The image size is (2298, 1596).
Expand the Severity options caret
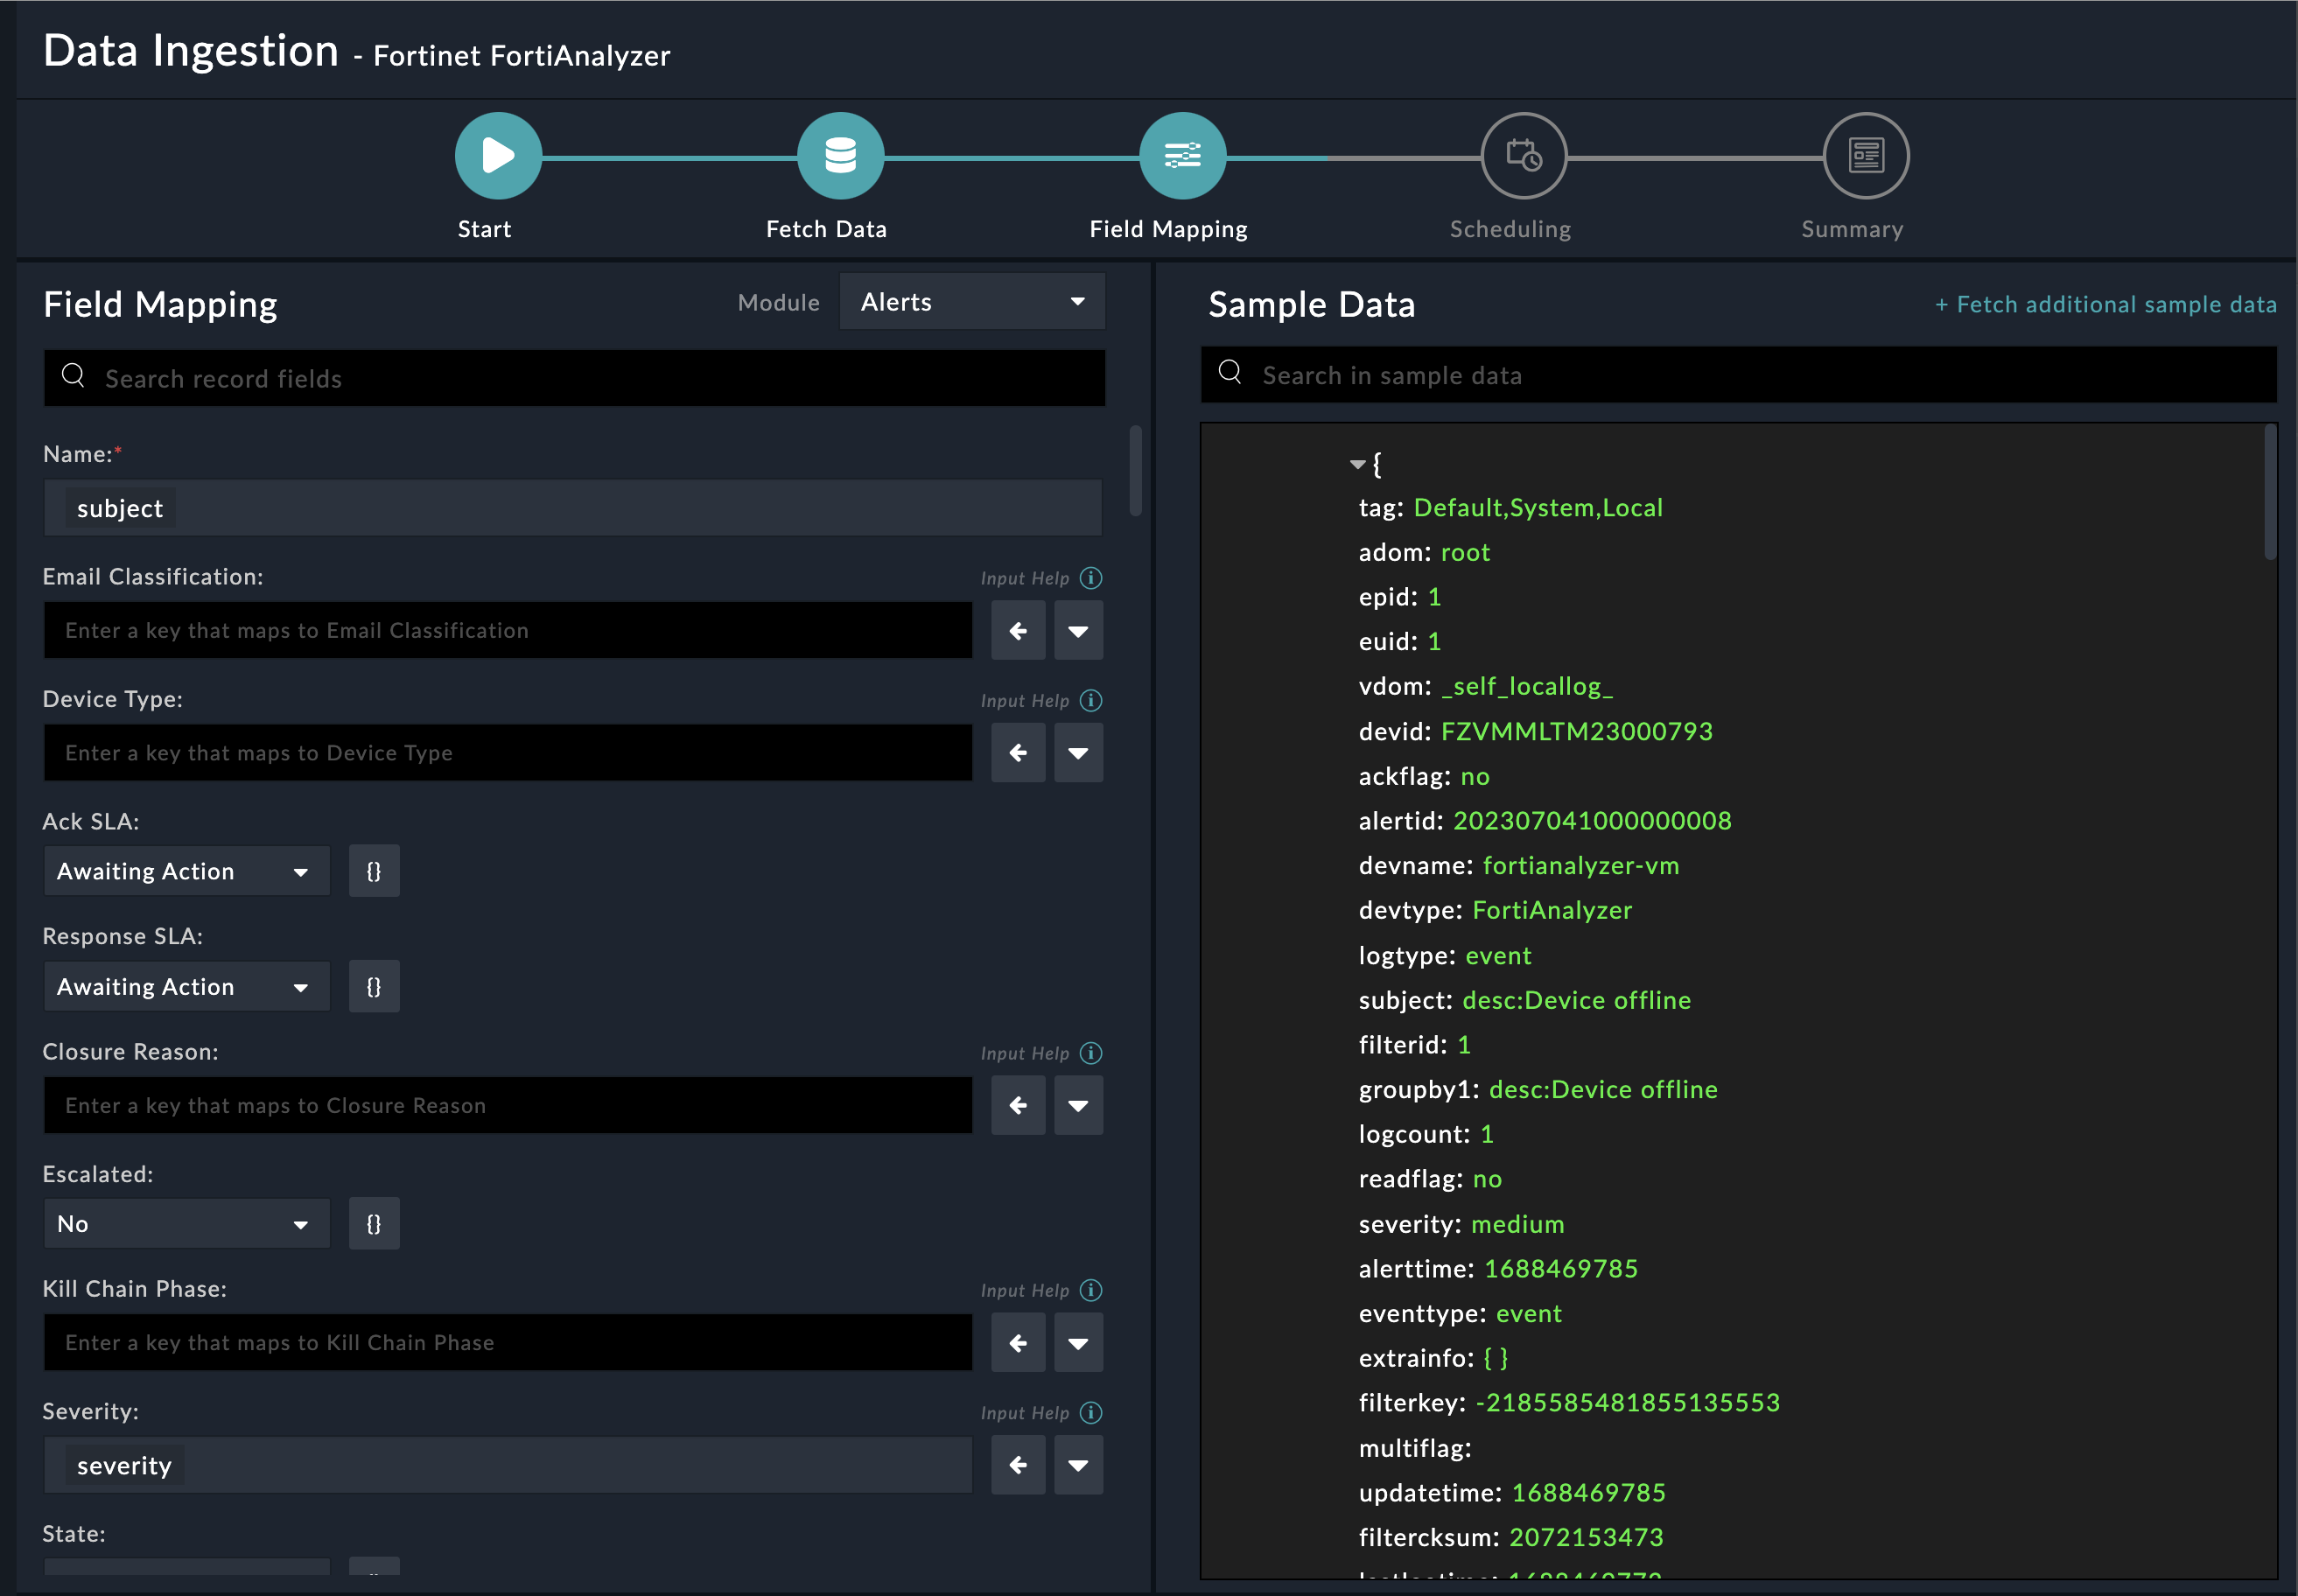(x=1078, y=1465)
